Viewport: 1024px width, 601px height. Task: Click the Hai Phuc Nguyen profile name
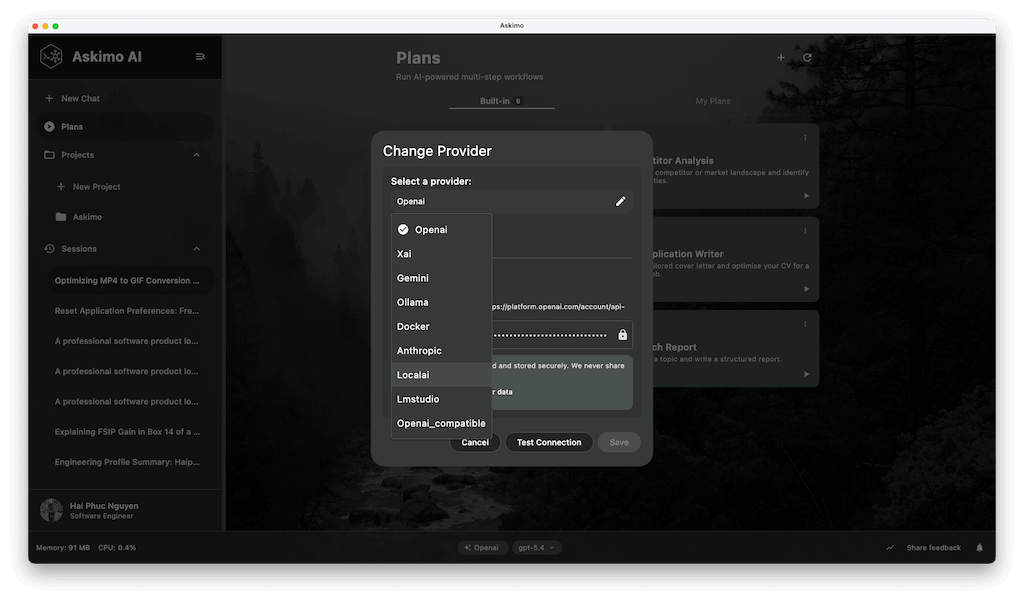coord(104,506)
